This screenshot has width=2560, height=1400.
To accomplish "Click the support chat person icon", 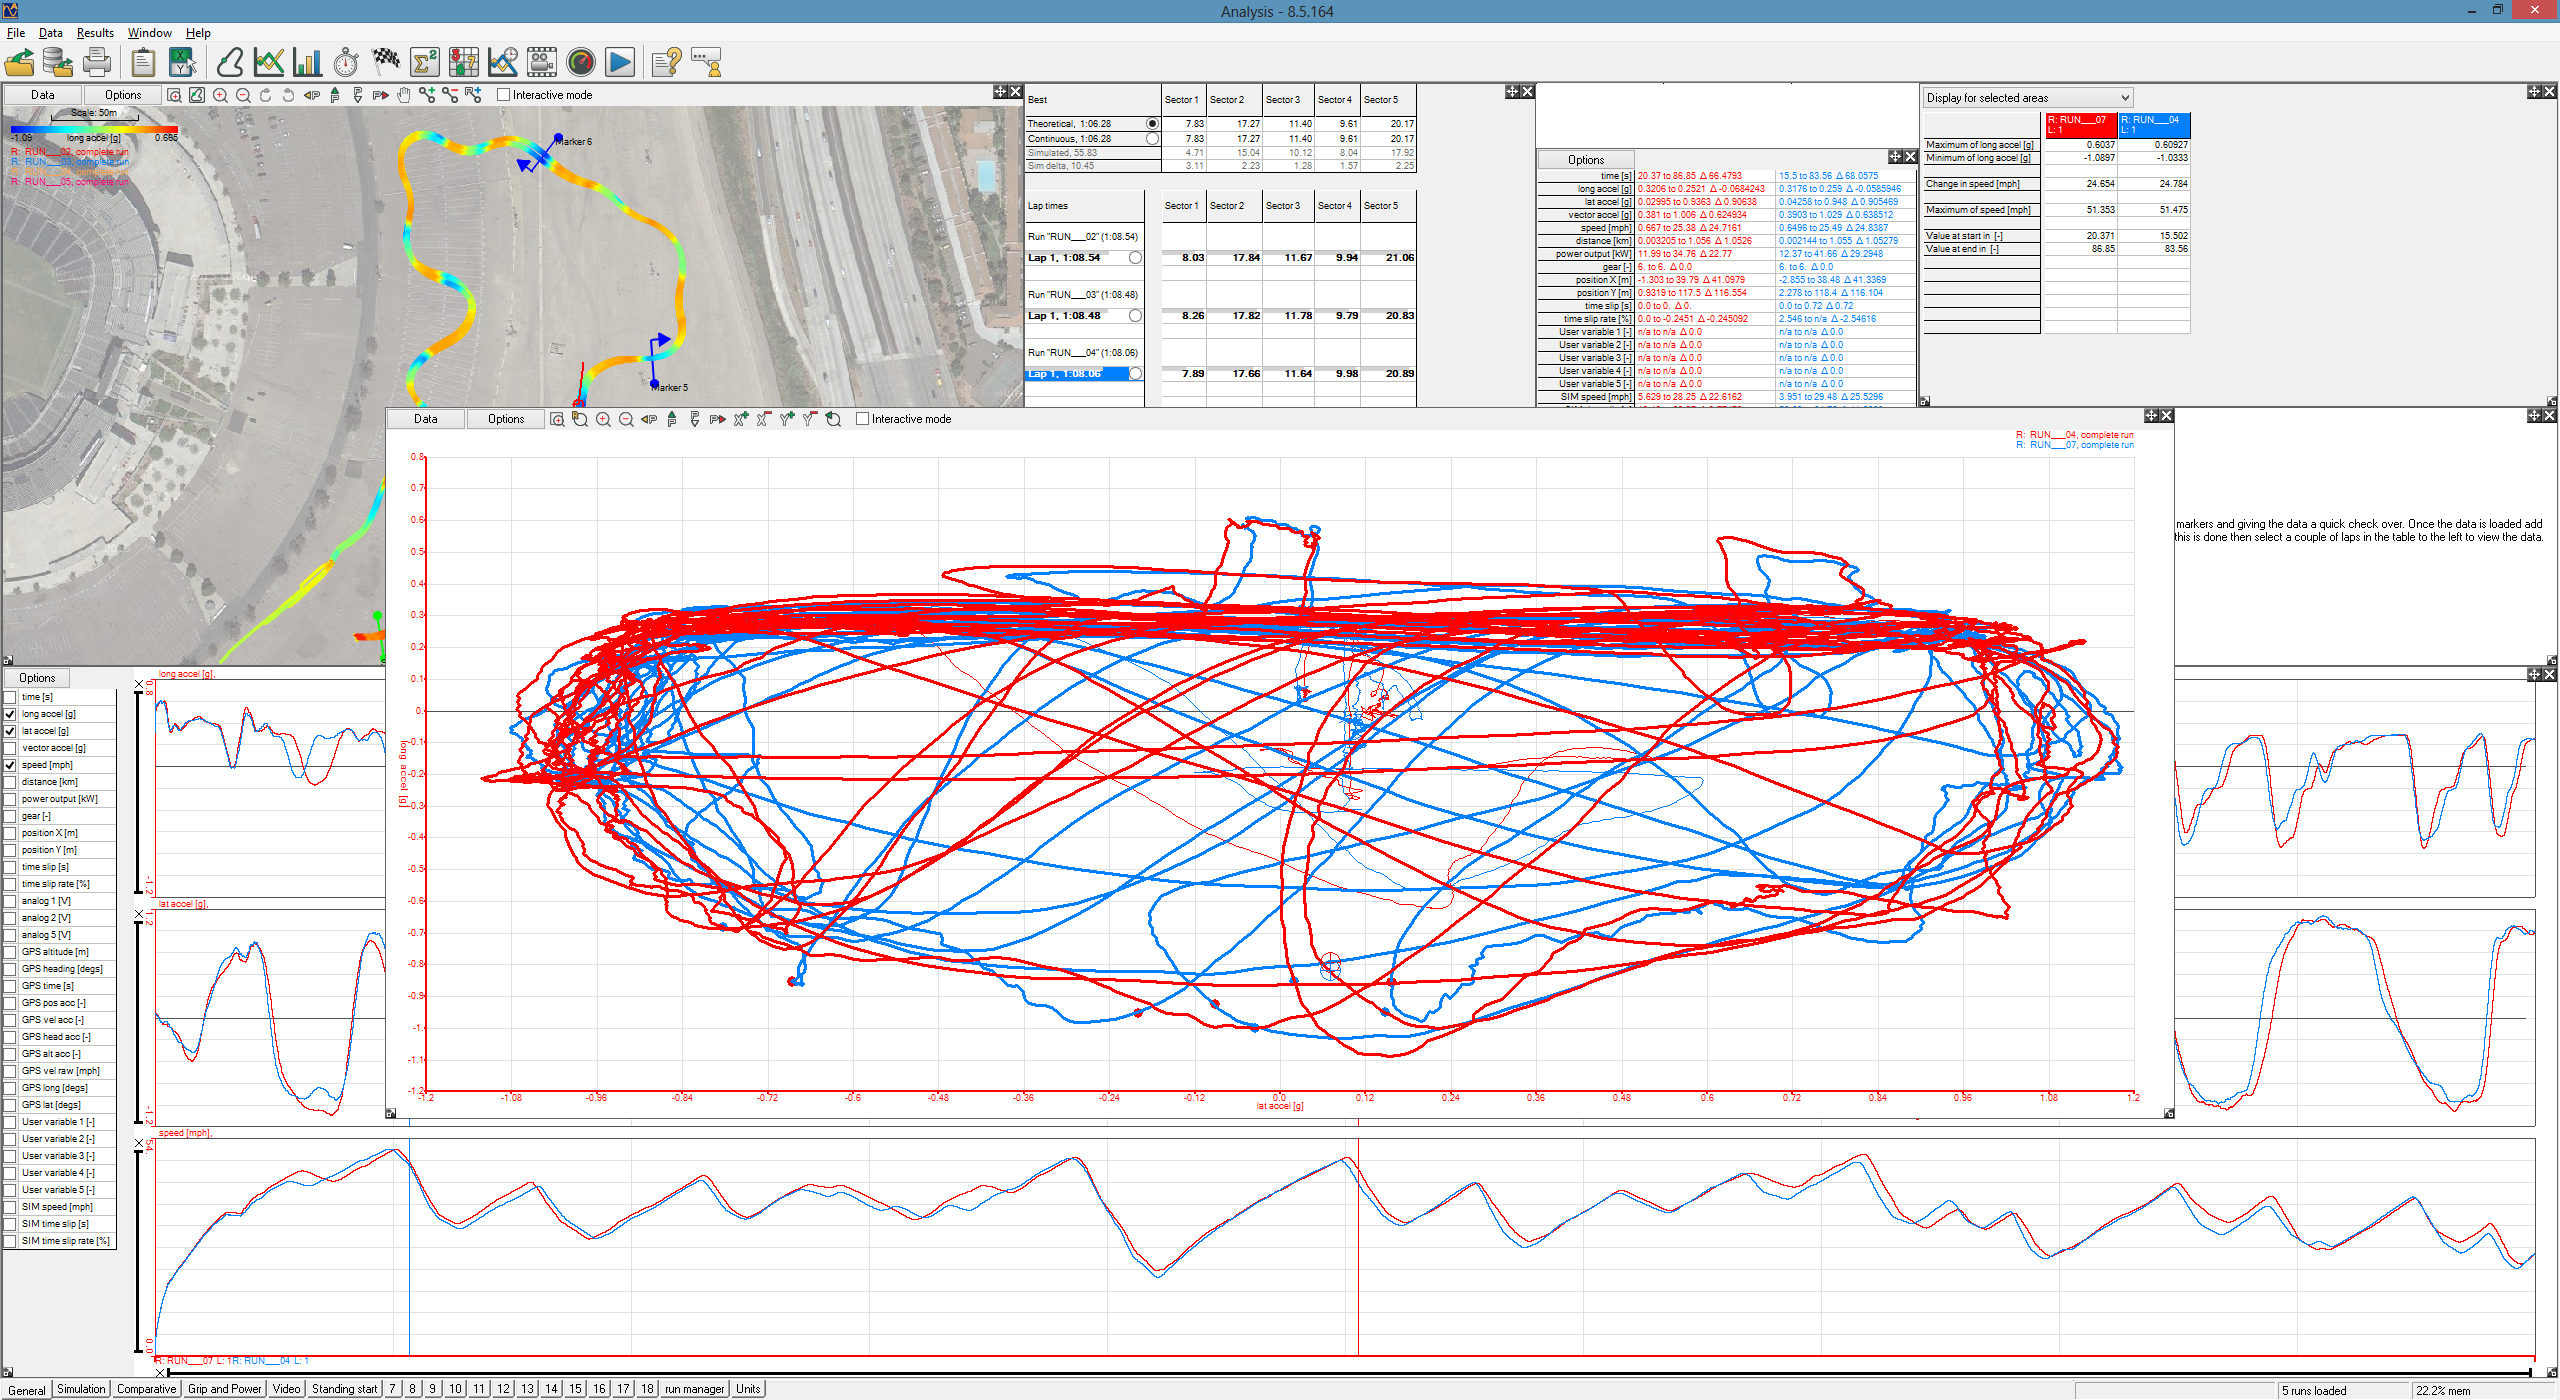I will [x=706, y=62].
